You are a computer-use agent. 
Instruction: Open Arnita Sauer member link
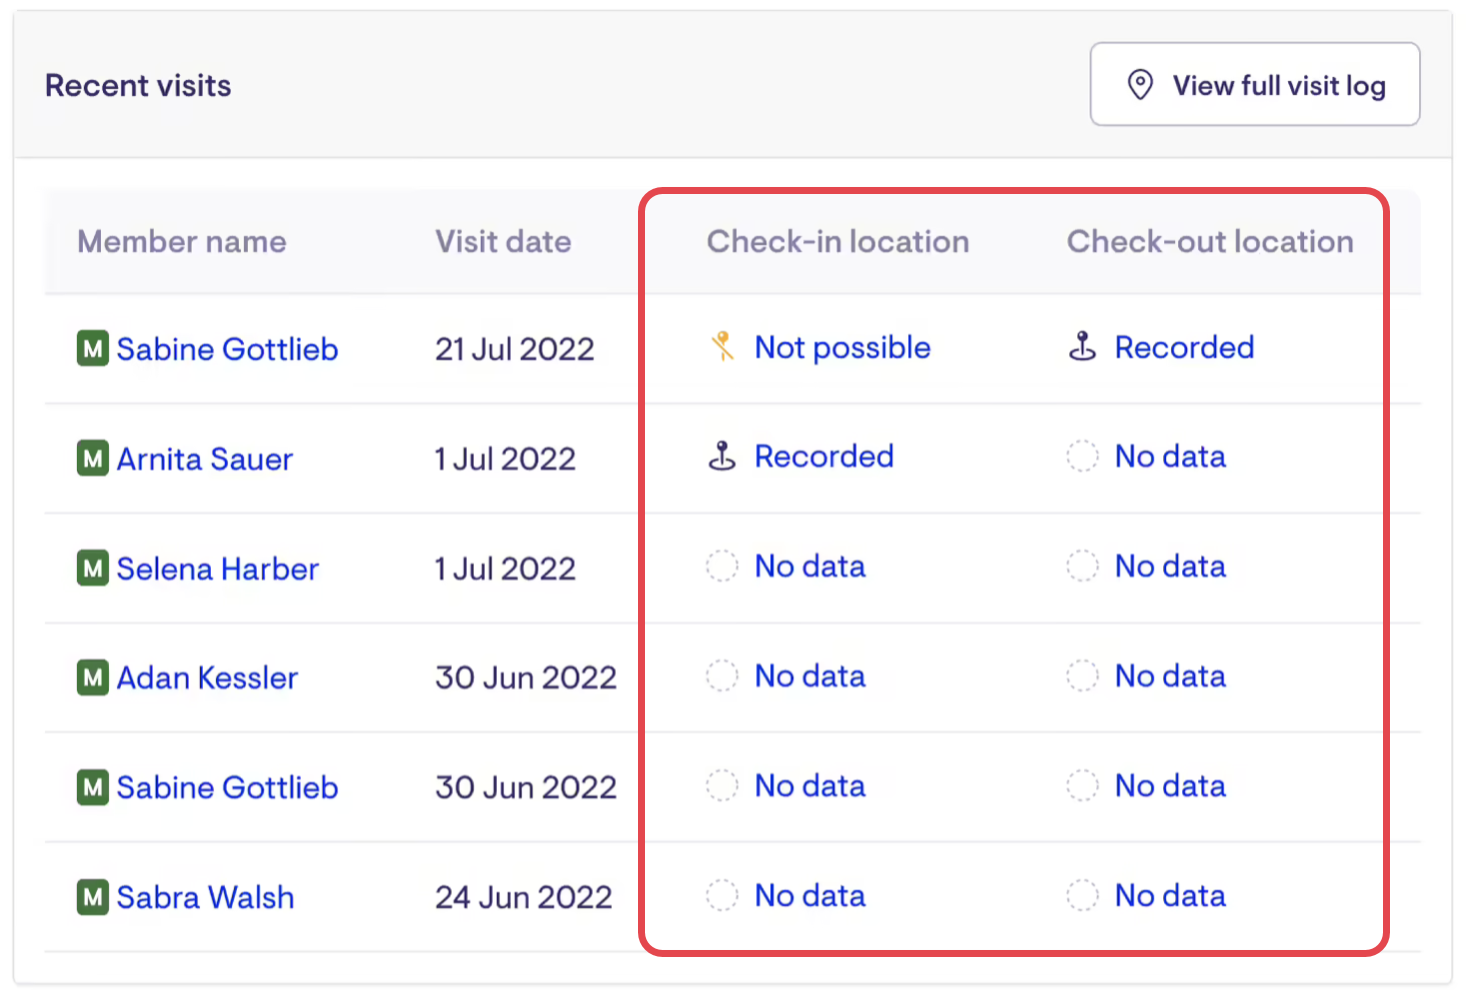pyautogui.click(x=205, y=459)
